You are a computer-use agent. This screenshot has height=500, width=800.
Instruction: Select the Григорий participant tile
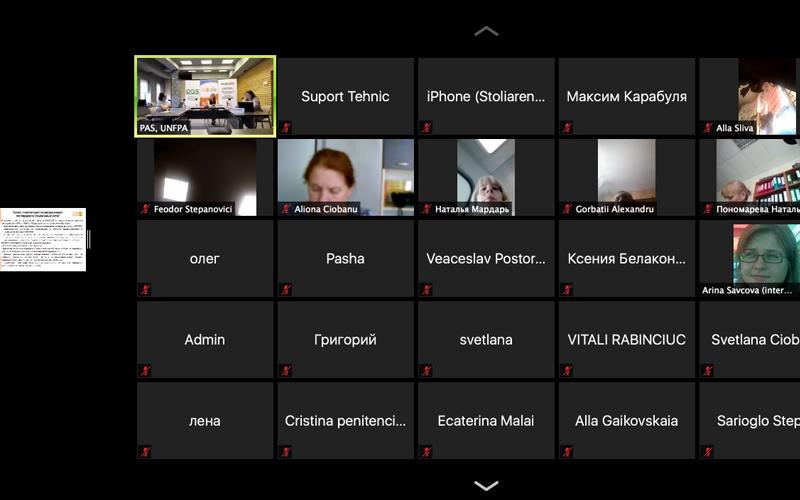point(345,340)
